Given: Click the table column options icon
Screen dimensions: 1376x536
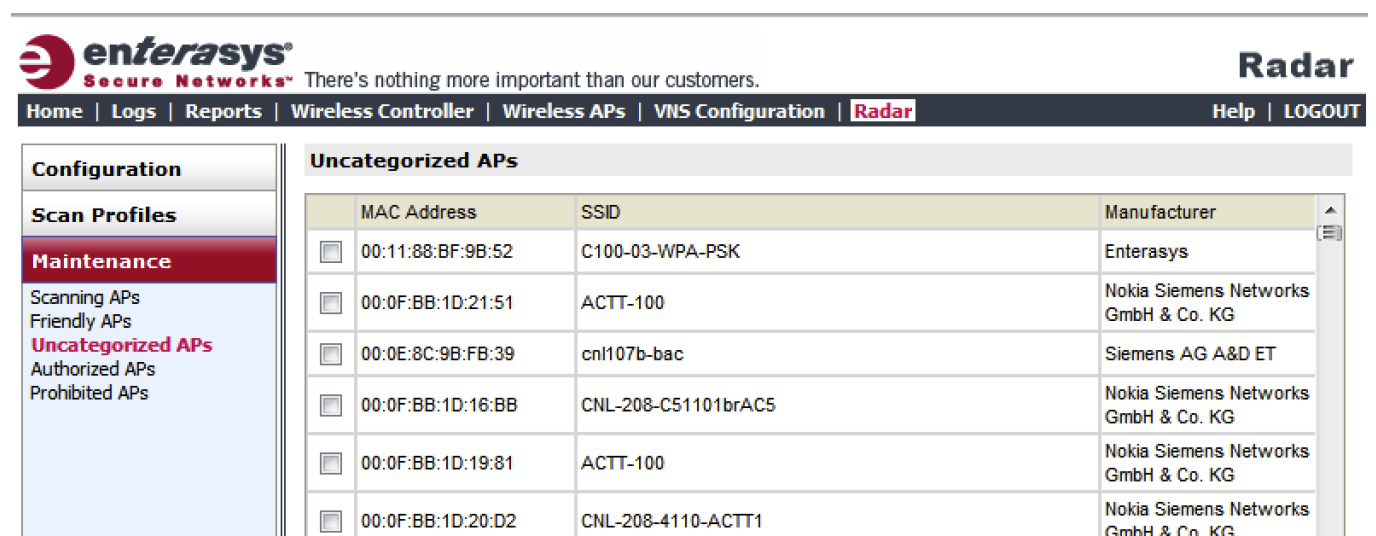Looking at the screenshot, I should click(1329, 232).
